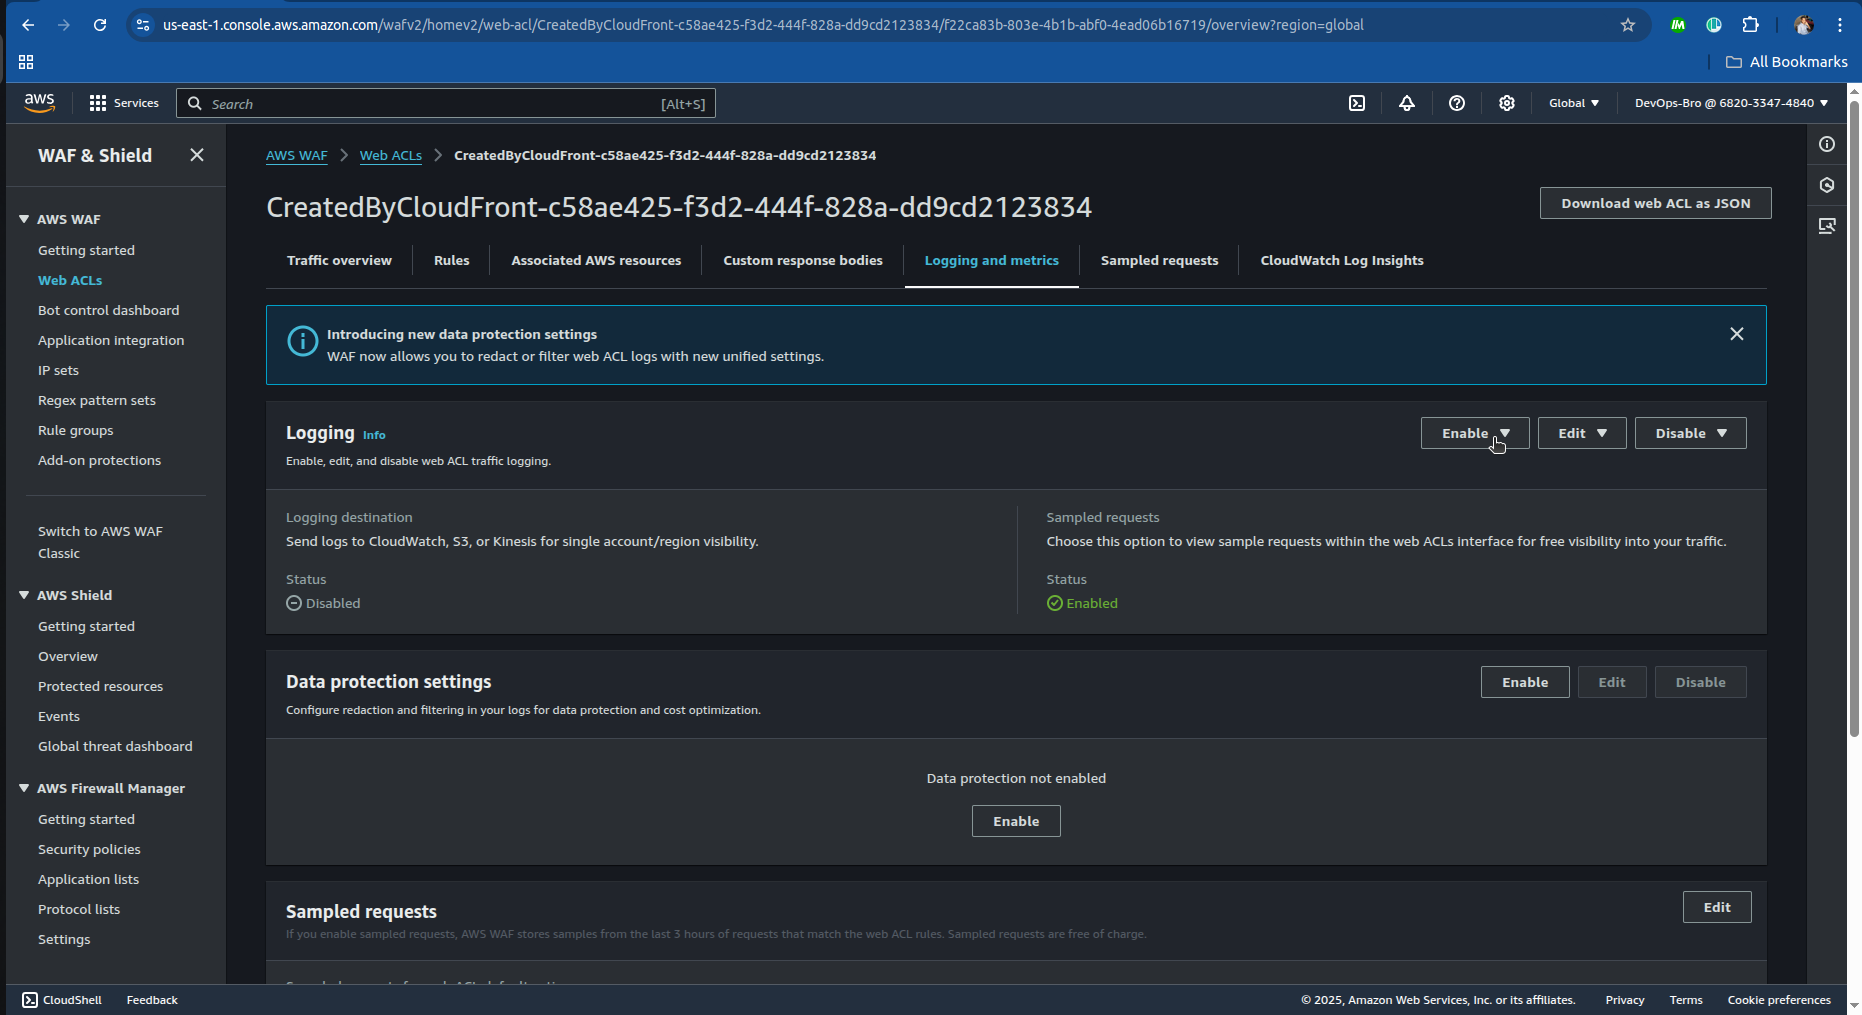Screen dimensions: 1862x1015
Task: Open Global threat dashboard
Action: [115, 746]
